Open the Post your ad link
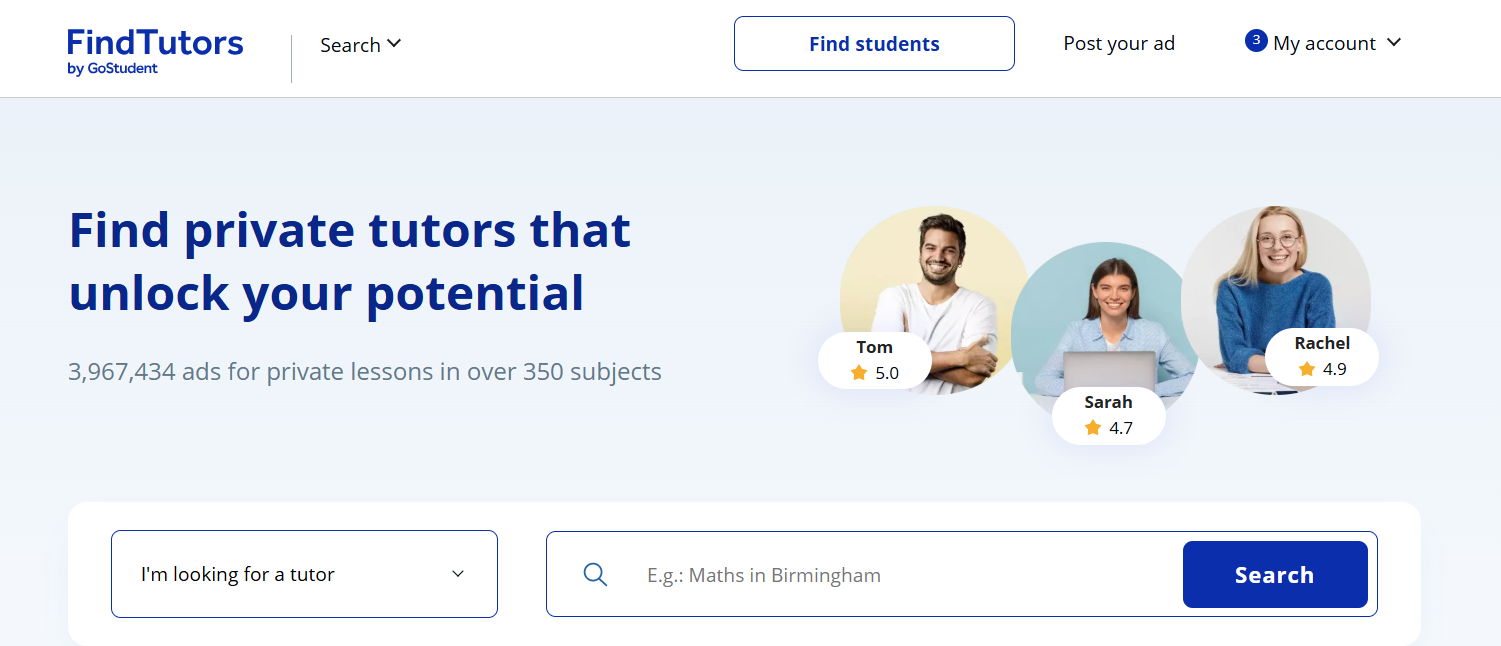Screen dimensions: 1501x646 tap(1119, 44)
